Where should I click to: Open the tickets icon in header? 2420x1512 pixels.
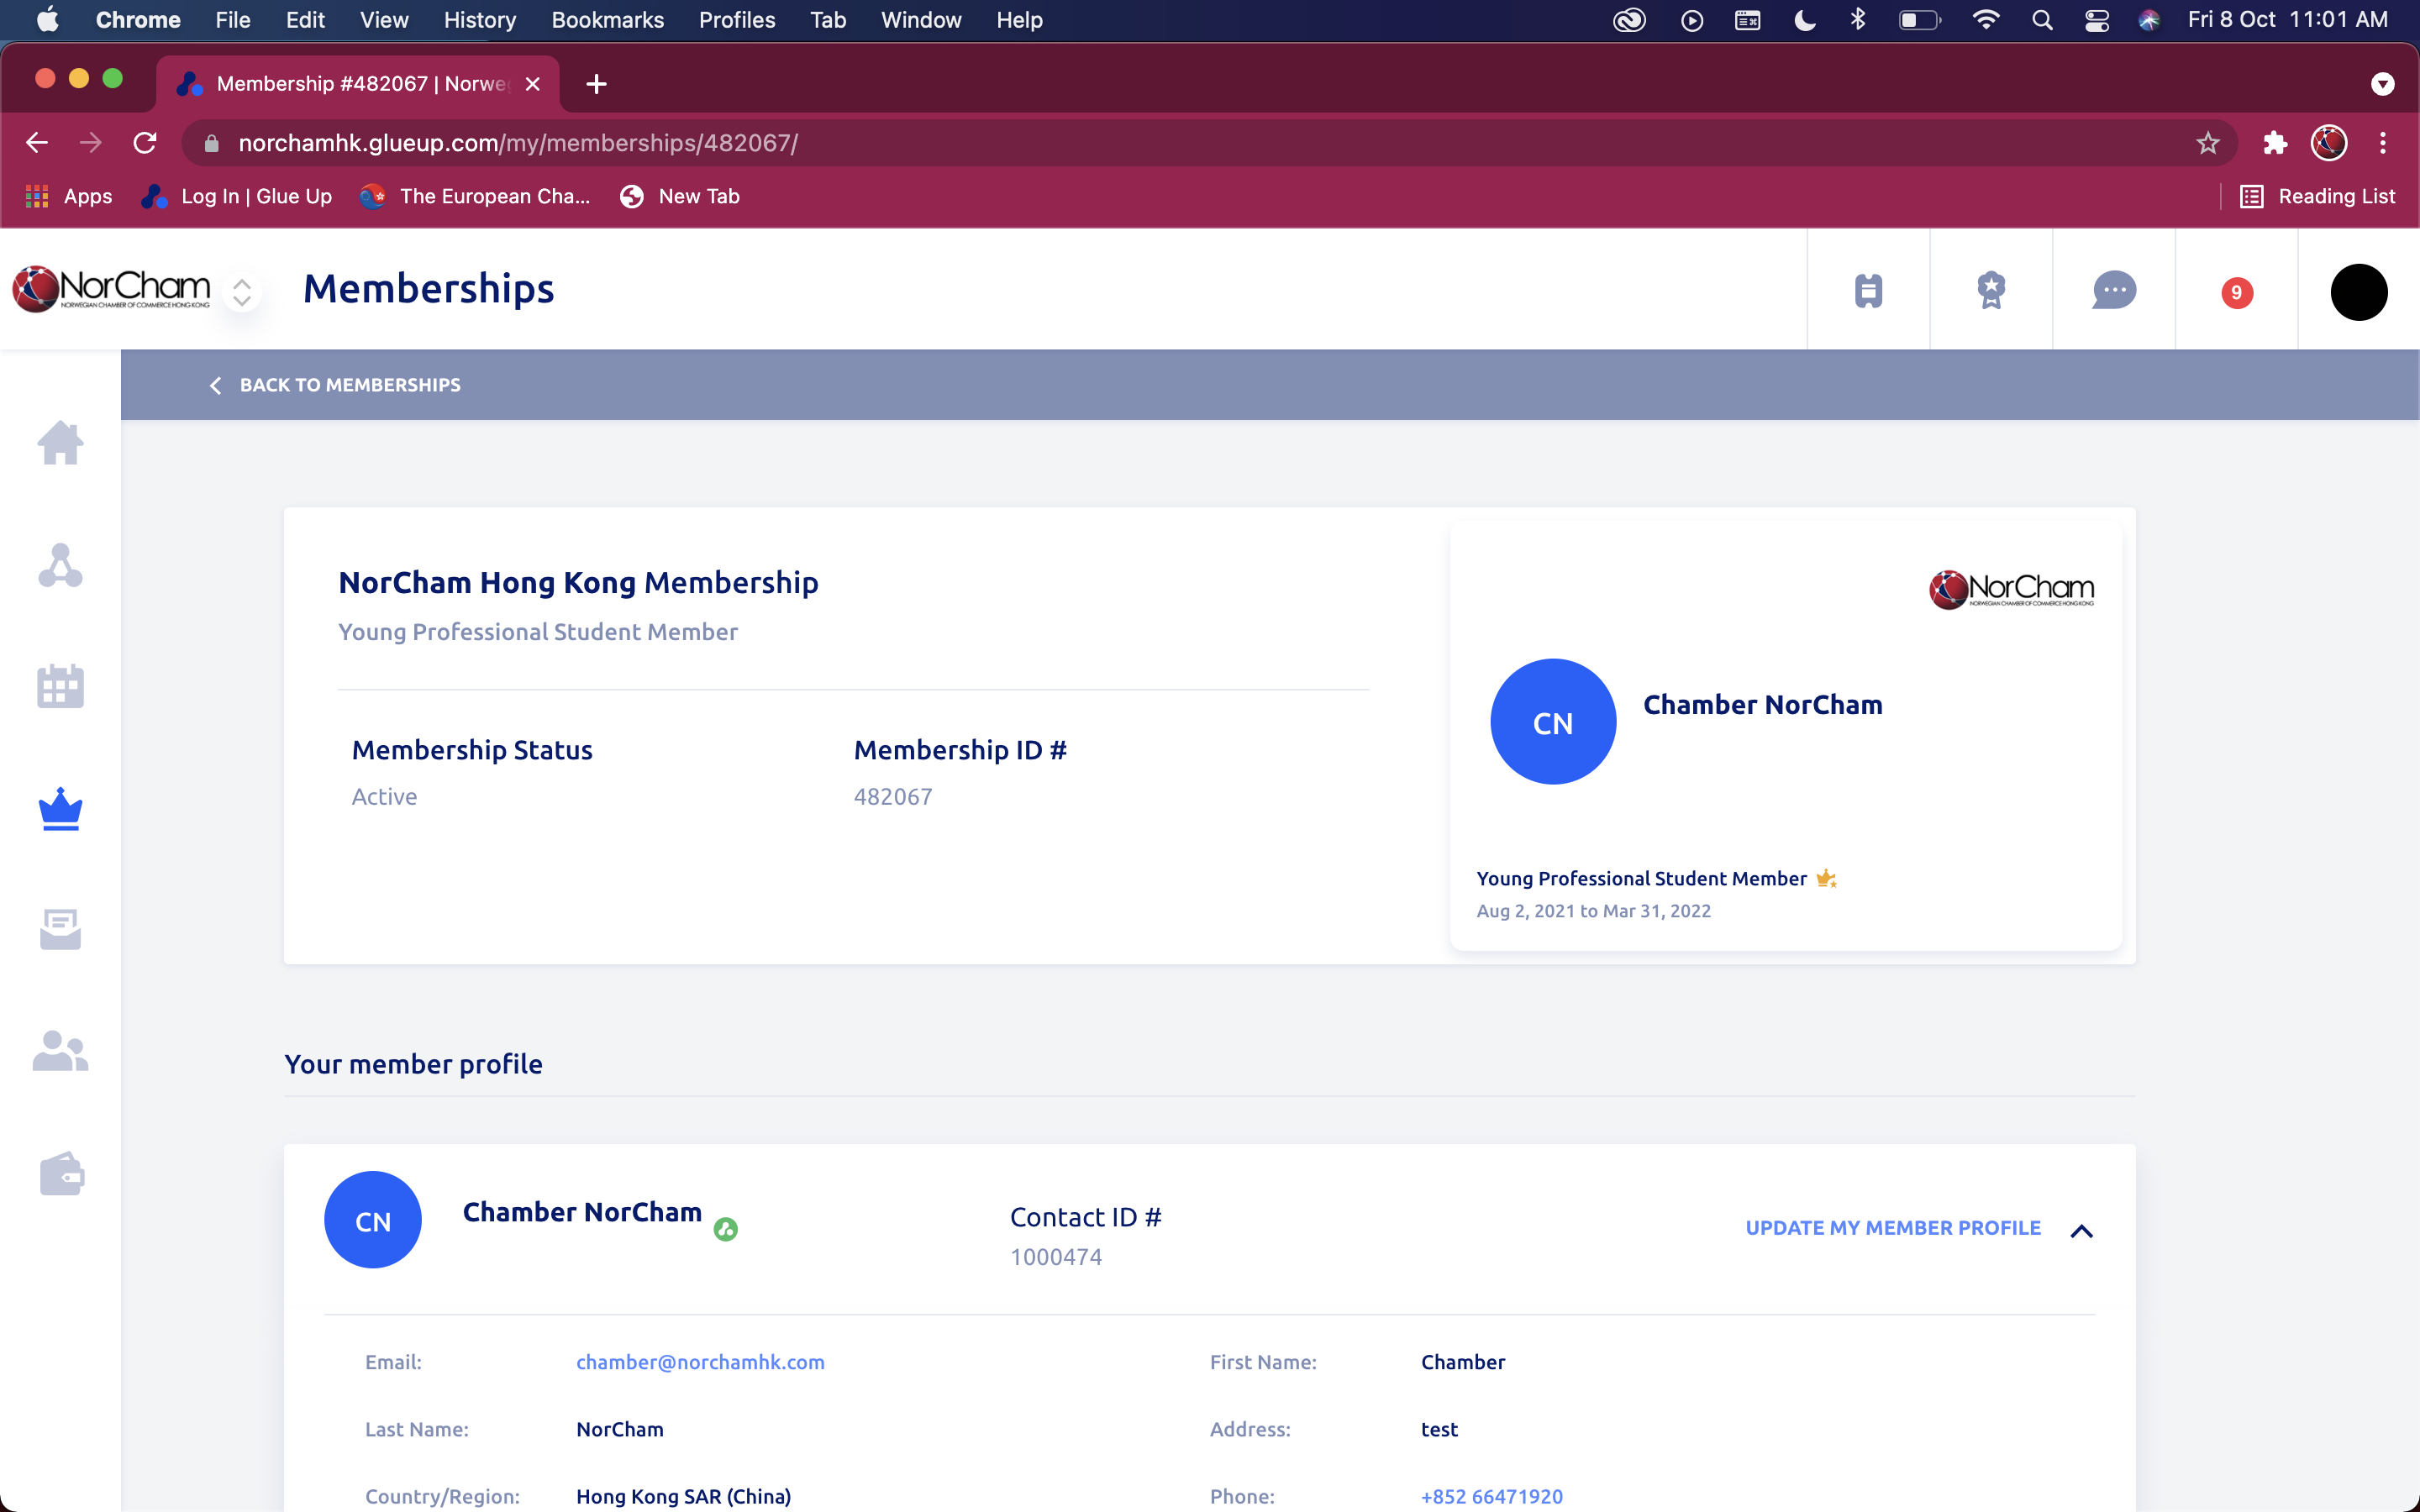[x=1868, y=290]
